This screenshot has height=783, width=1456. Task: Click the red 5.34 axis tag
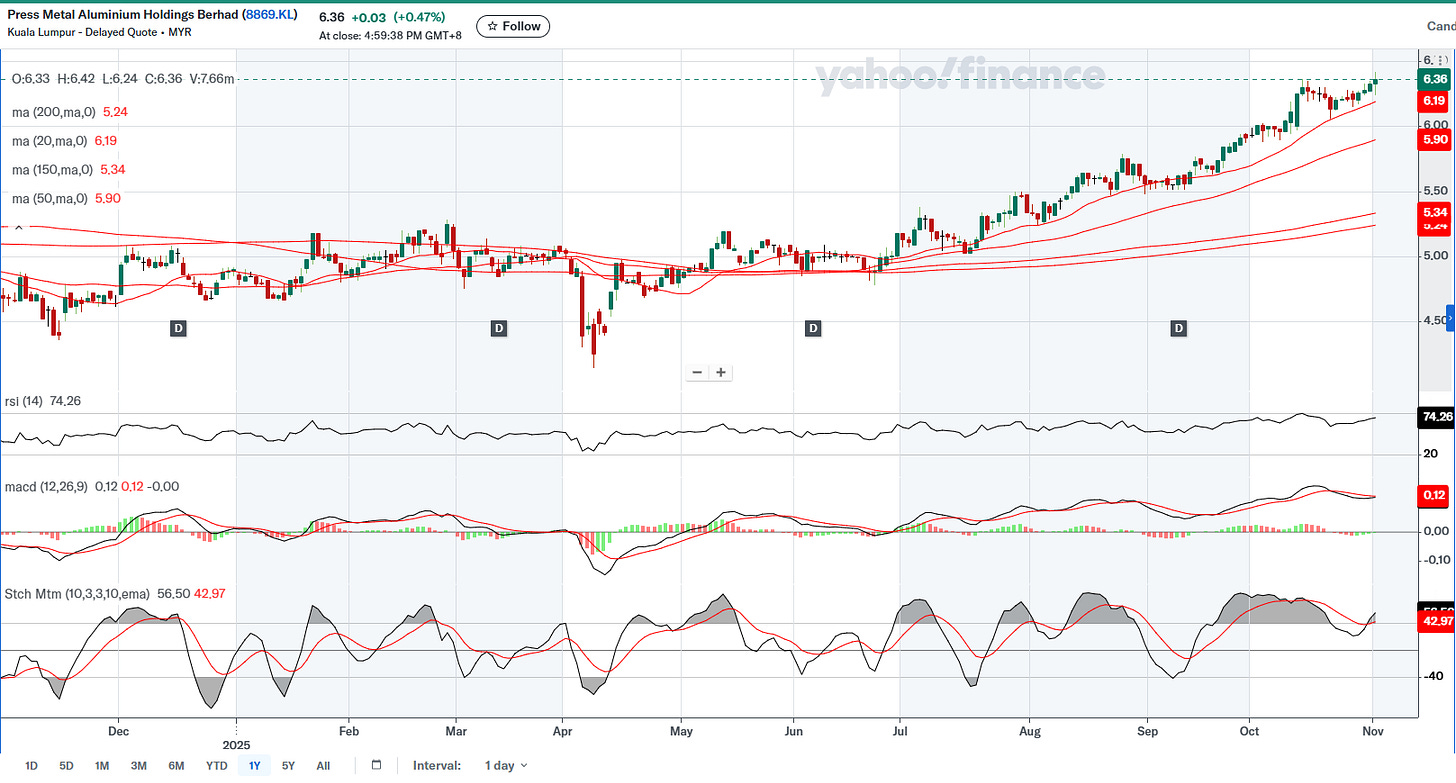1434,212
